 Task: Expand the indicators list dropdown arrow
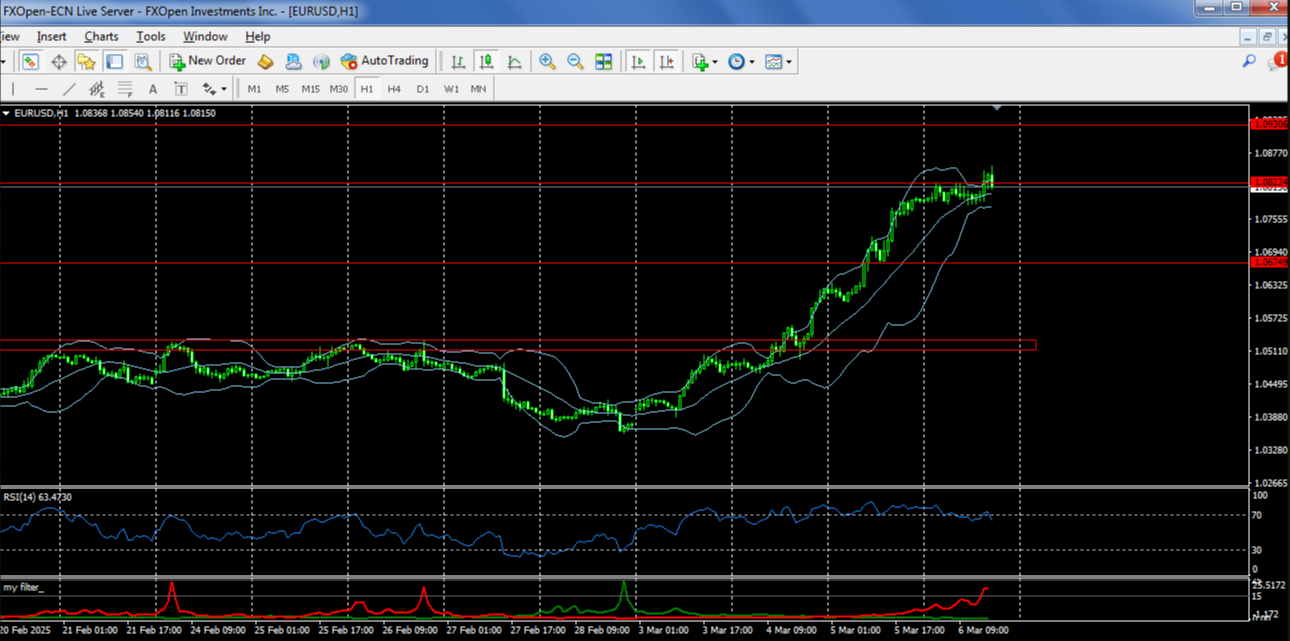point(714,63)
